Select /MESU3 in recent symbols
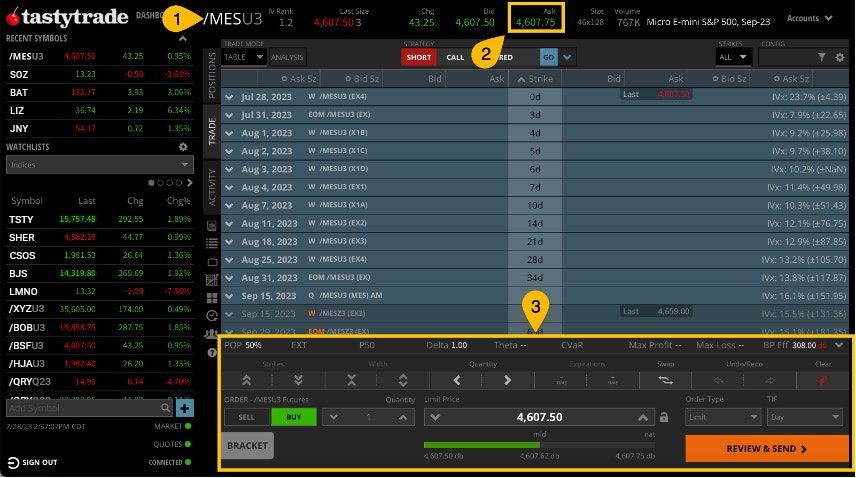The height and width of the screenshot is (478, 856). pyautogui.click(x=99, y=56)
